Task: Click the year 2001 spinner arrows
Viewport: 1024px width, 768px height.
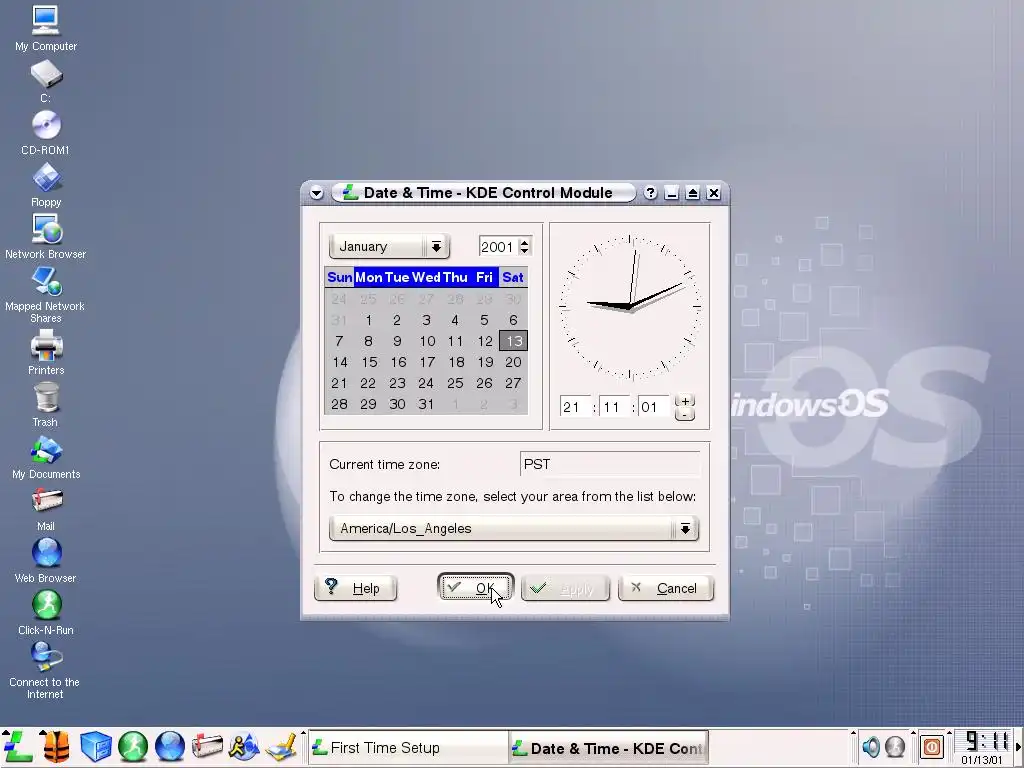Action: tap(524, 246)
